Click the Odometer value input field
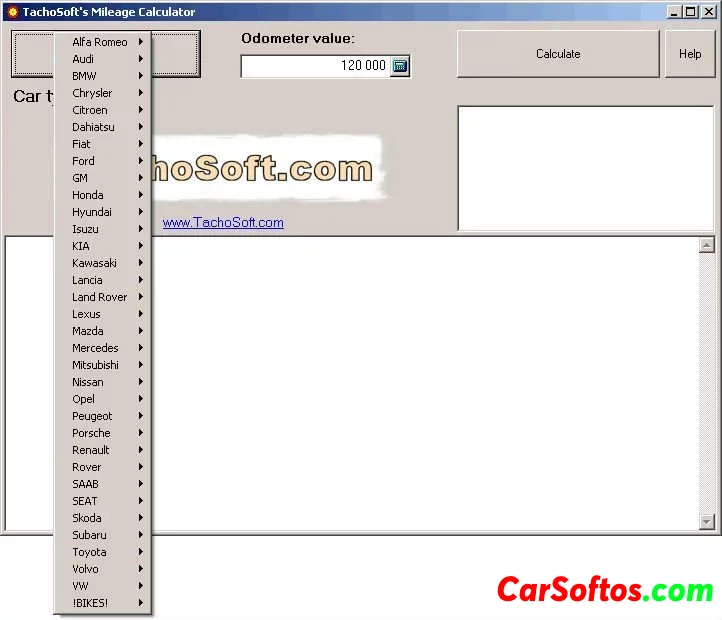722x620 pixels. 315,66
